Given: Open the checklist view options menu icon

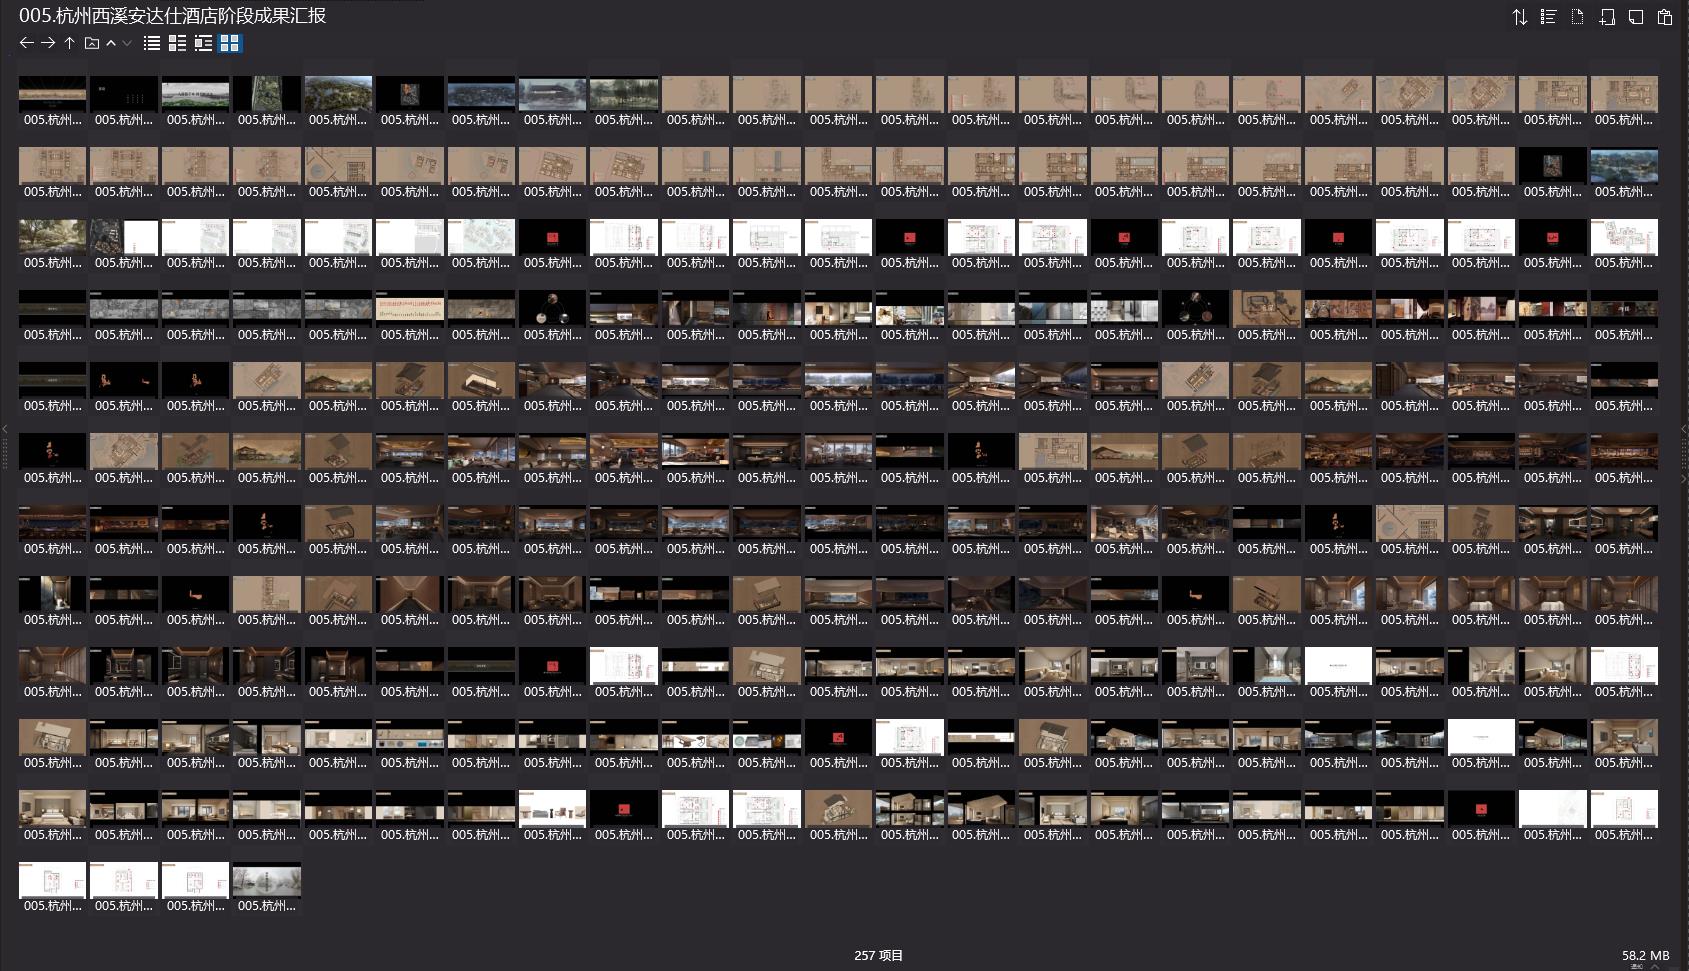Looking at the screenshot, I should 1548,17.
